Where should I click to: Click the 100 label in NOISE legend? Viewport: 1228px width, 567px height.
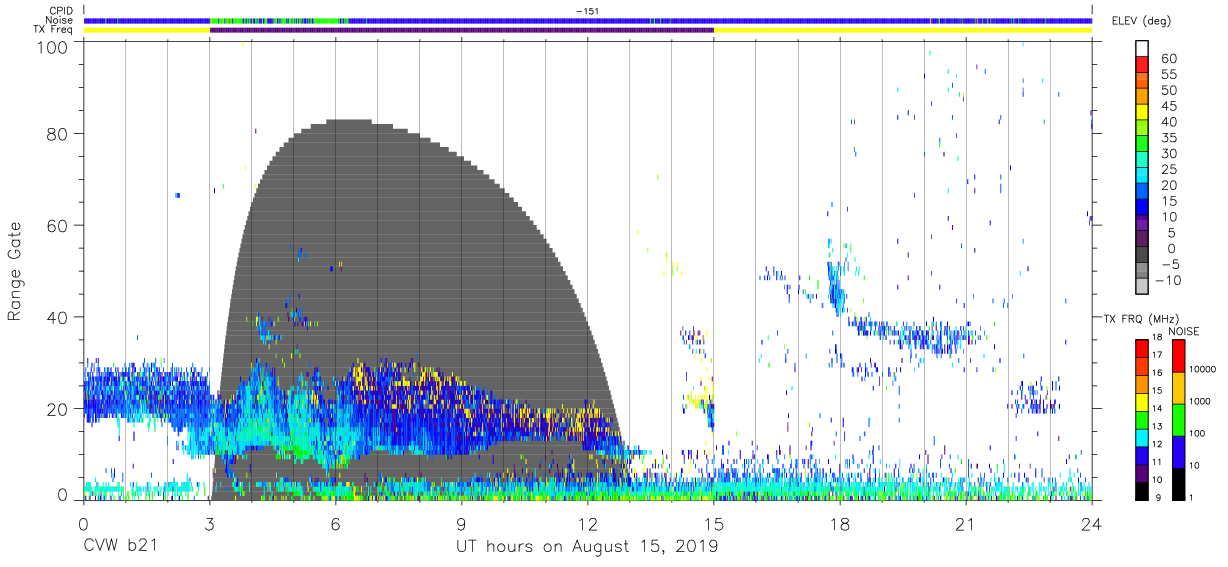click(1196, 434)
